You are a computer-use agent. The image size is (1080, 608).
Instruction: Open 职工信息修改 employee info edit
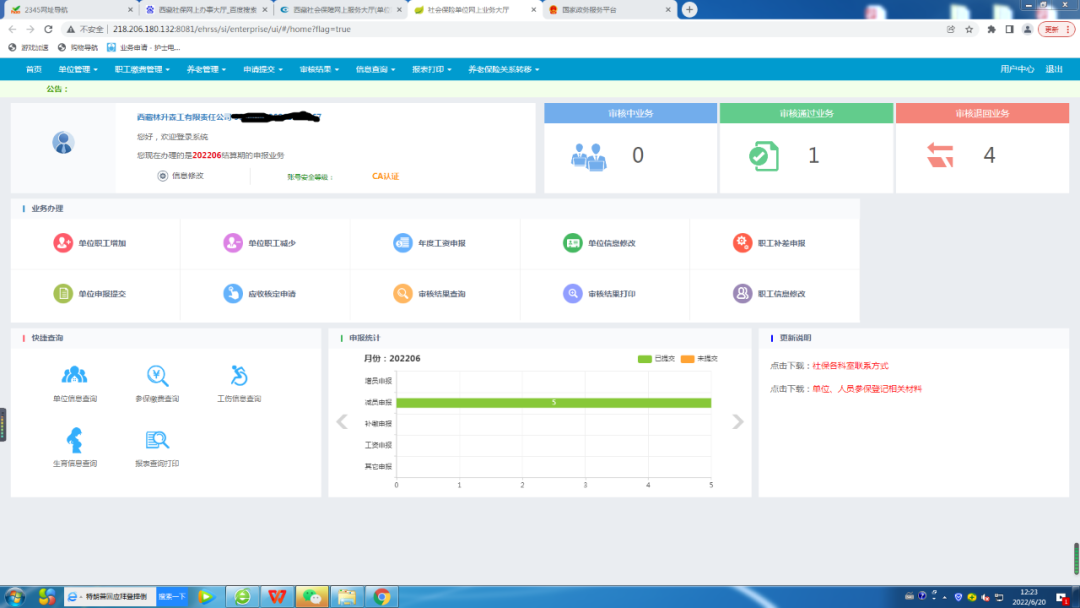[769, 293]
